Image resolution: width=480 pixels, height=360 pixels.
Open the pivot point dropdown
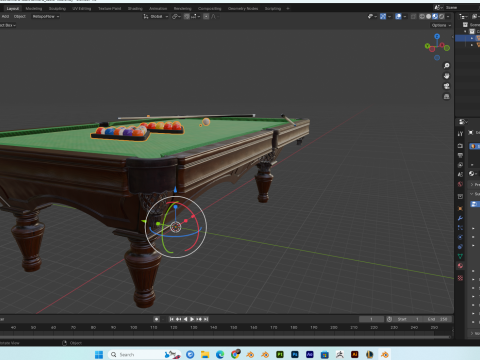click(176, 16)
